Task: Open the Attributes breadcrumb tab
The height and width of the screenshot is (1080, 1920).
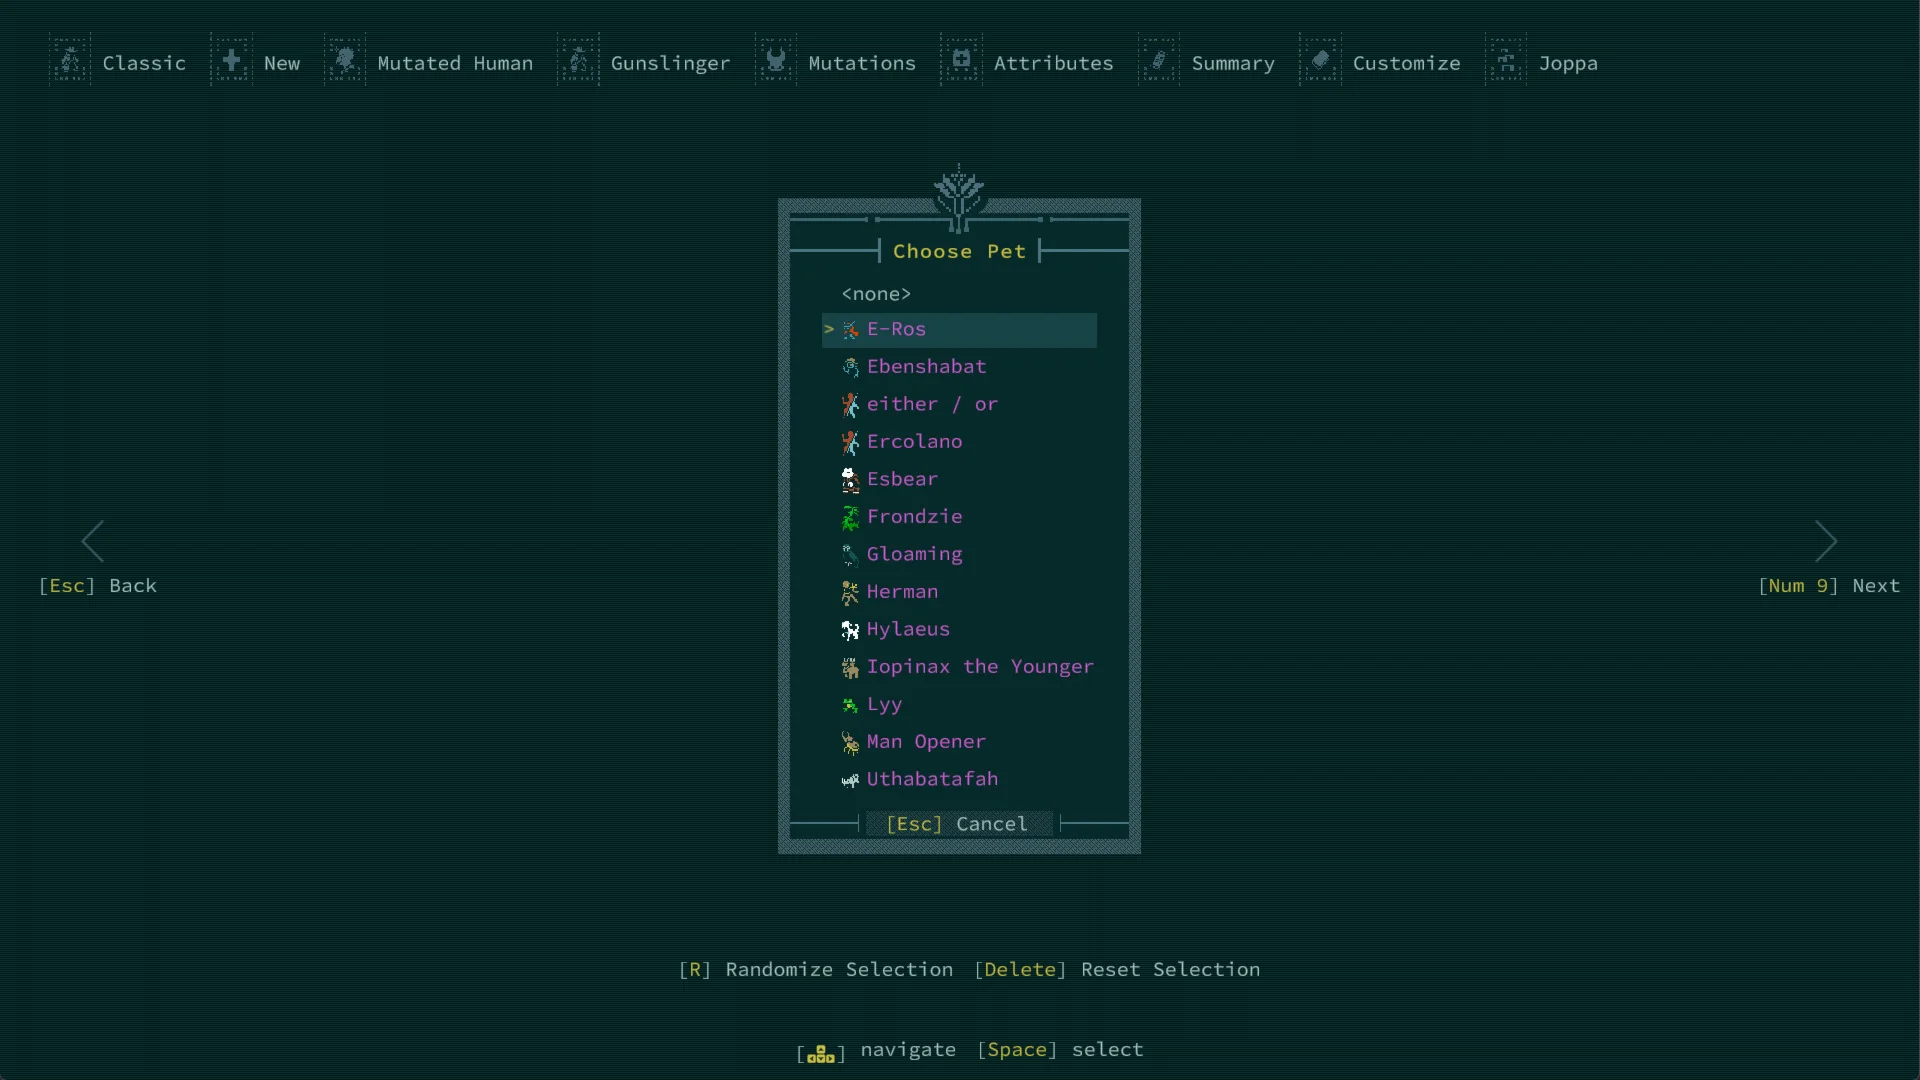Action: pyautogui.click(x=1052, y=63)
